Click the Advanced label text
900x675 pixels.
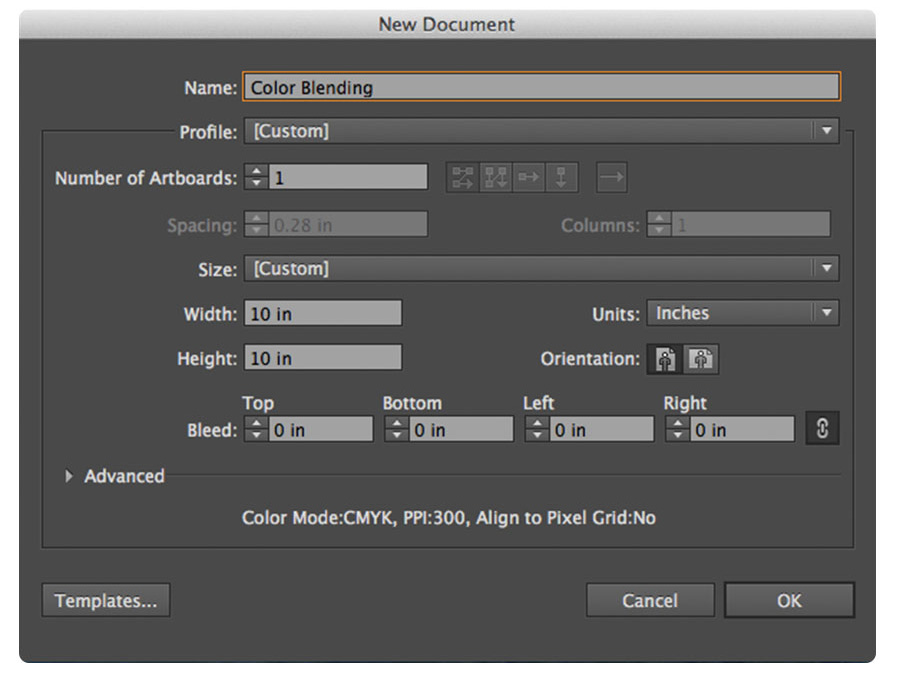[x=124, y=476]
